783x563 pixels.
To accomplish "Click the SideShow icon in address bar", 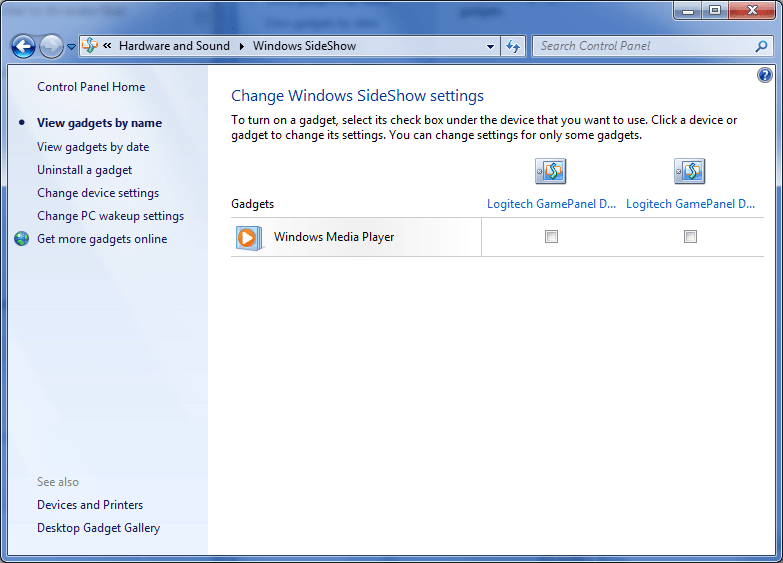I will (x=90, y=45).
